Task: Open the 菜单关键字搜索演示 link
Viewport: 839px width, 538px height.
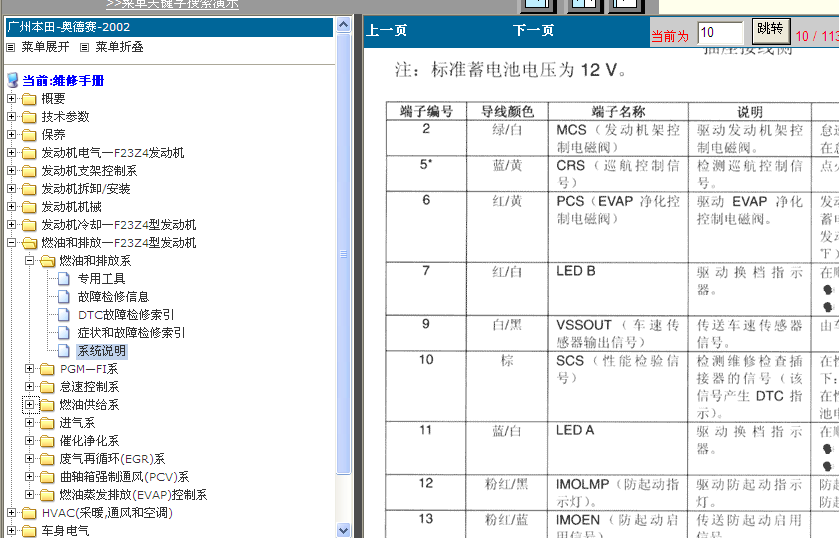Action: point(172,4)
